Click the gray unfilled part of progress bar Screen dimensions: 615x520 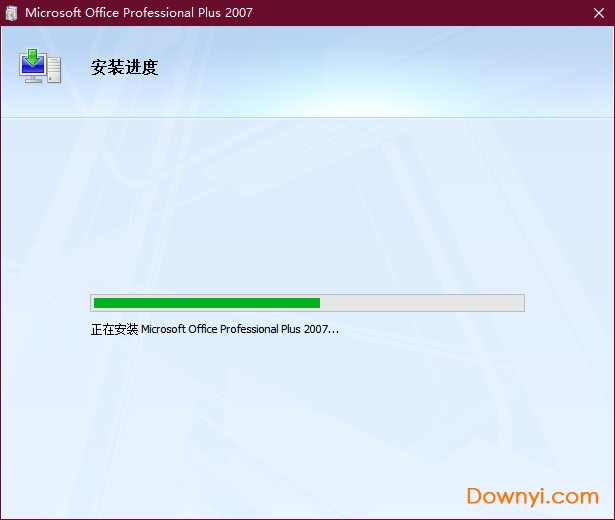click(x=420, y=303)
